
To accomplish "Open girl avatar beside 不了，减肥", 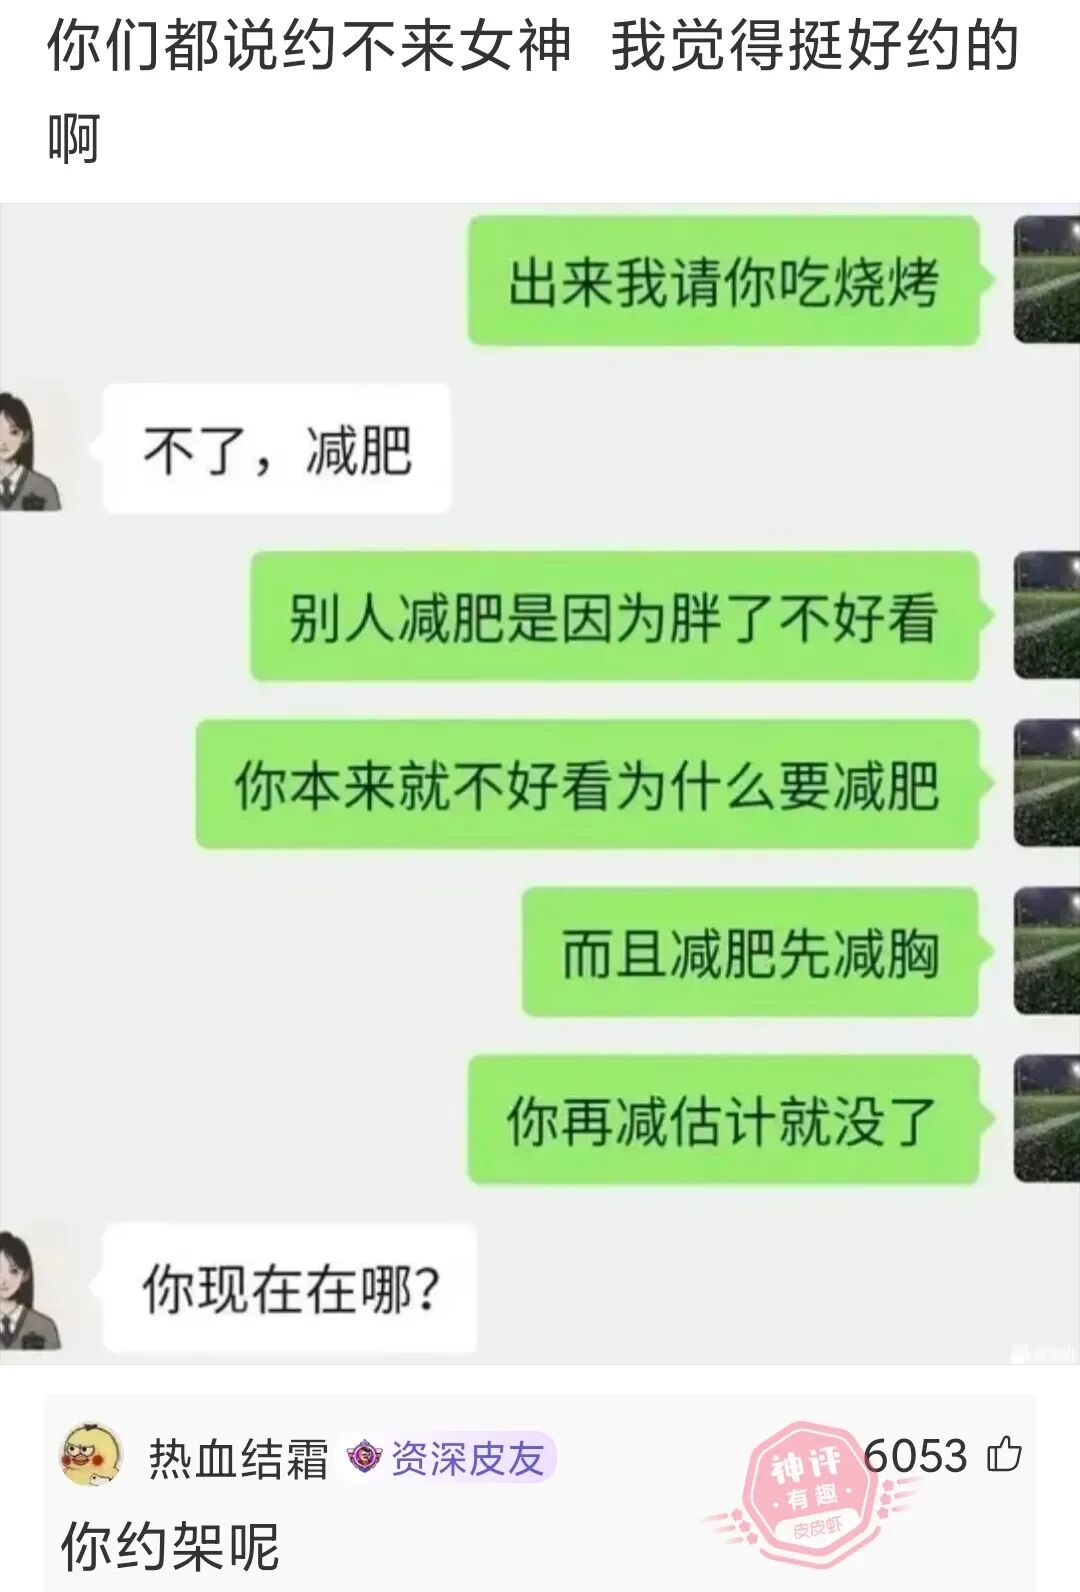I will click(x=30, y=449).
